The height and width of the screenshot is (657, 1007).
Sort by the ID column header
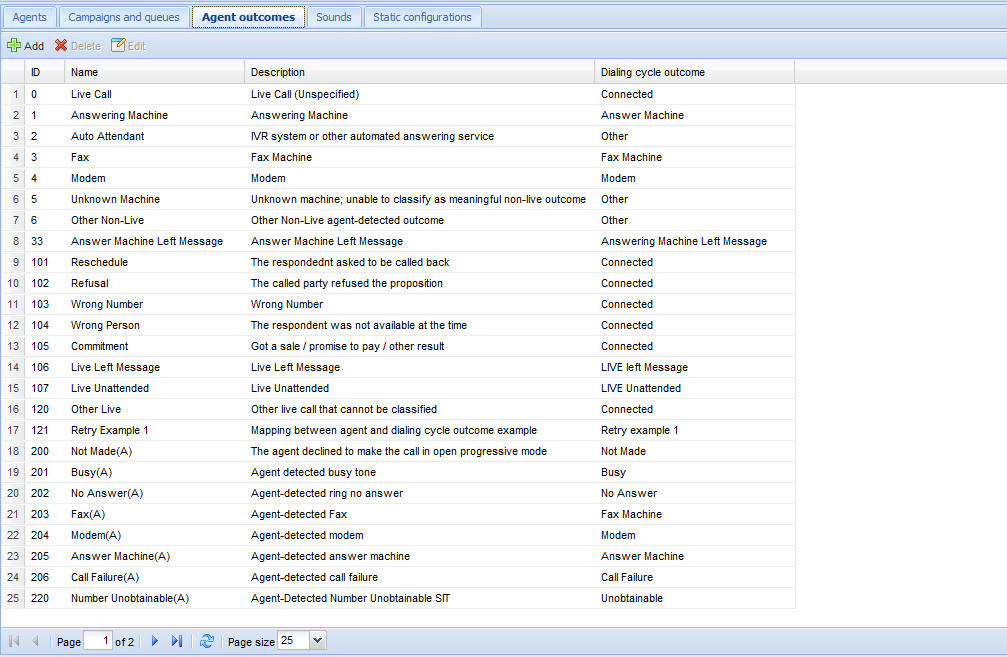44,73
